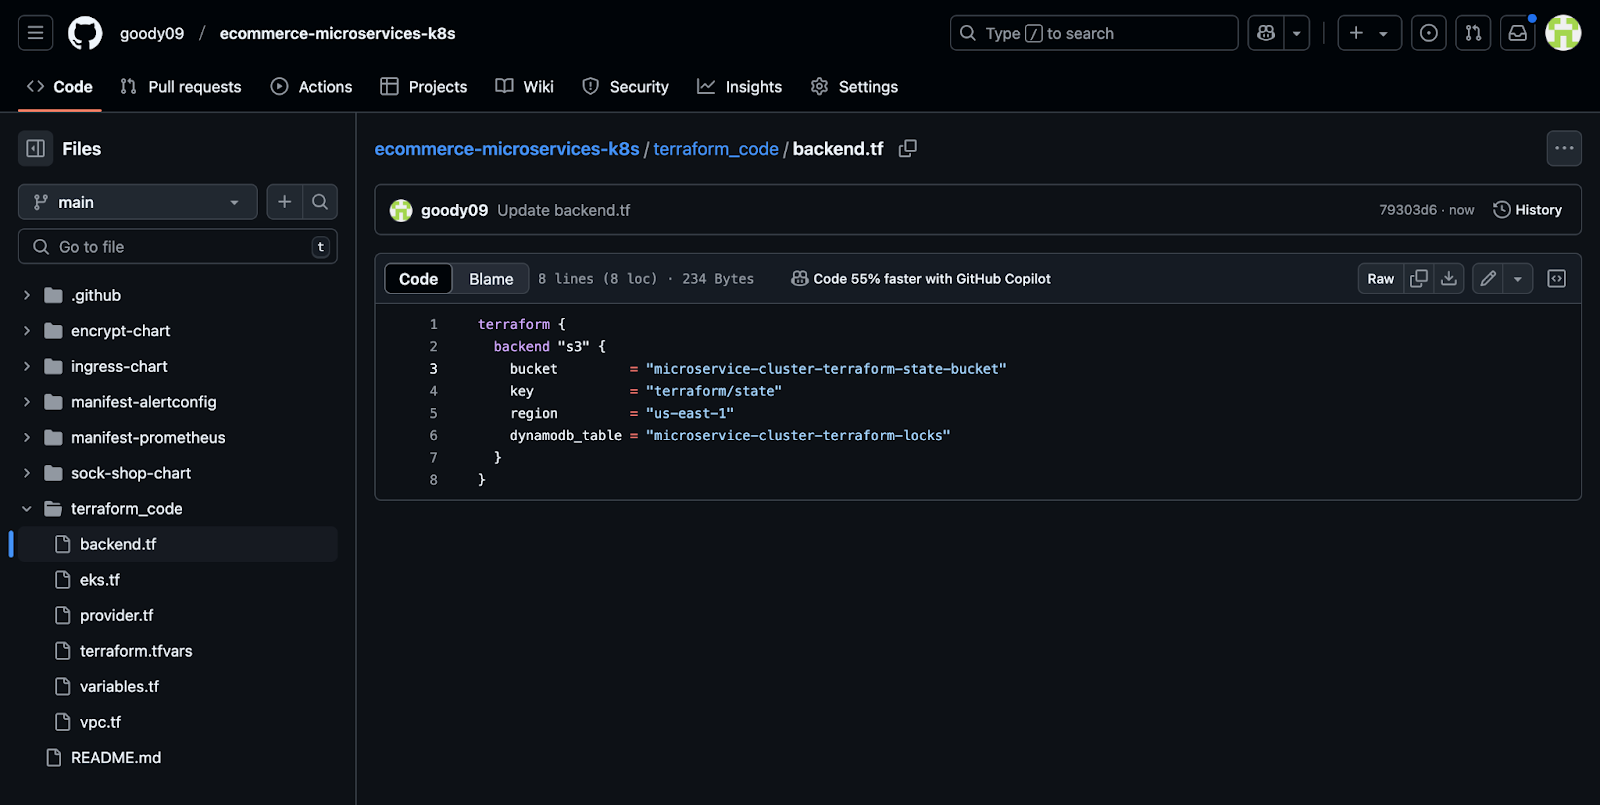The width and height of the screenshot is (1600, 805).
Task: Open the sock-shop-chart folder row
Action: pos(178,473)
